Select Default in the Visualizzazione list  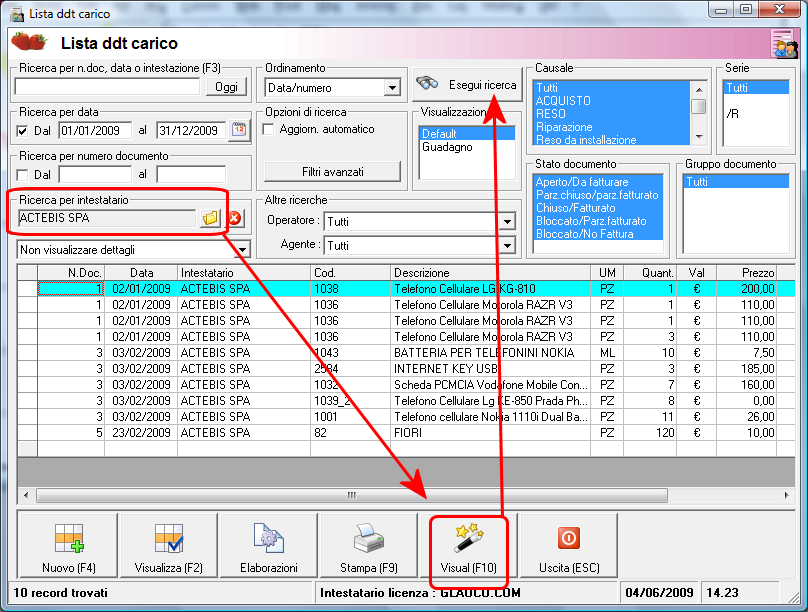coord(467,134)
